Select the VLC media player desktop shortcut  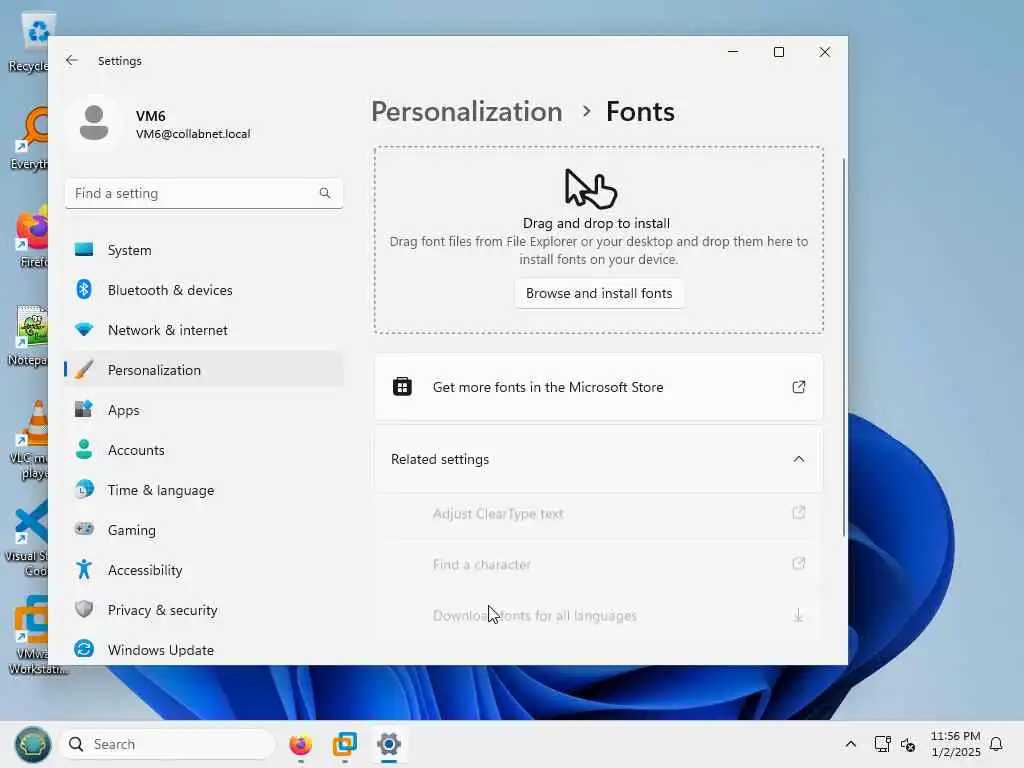(30, 441)
